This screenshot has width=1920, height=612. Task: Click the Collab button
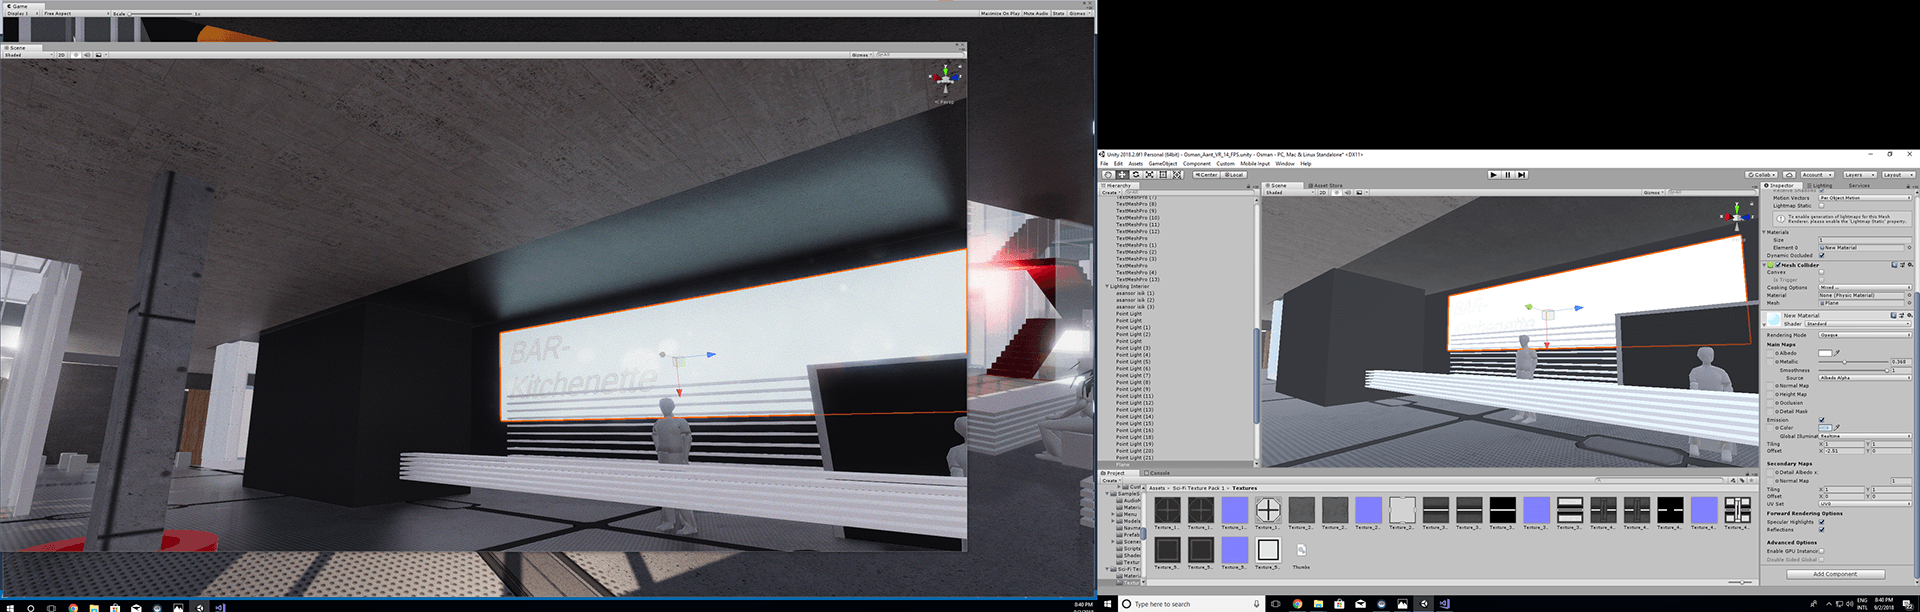tap(1762, 175)
